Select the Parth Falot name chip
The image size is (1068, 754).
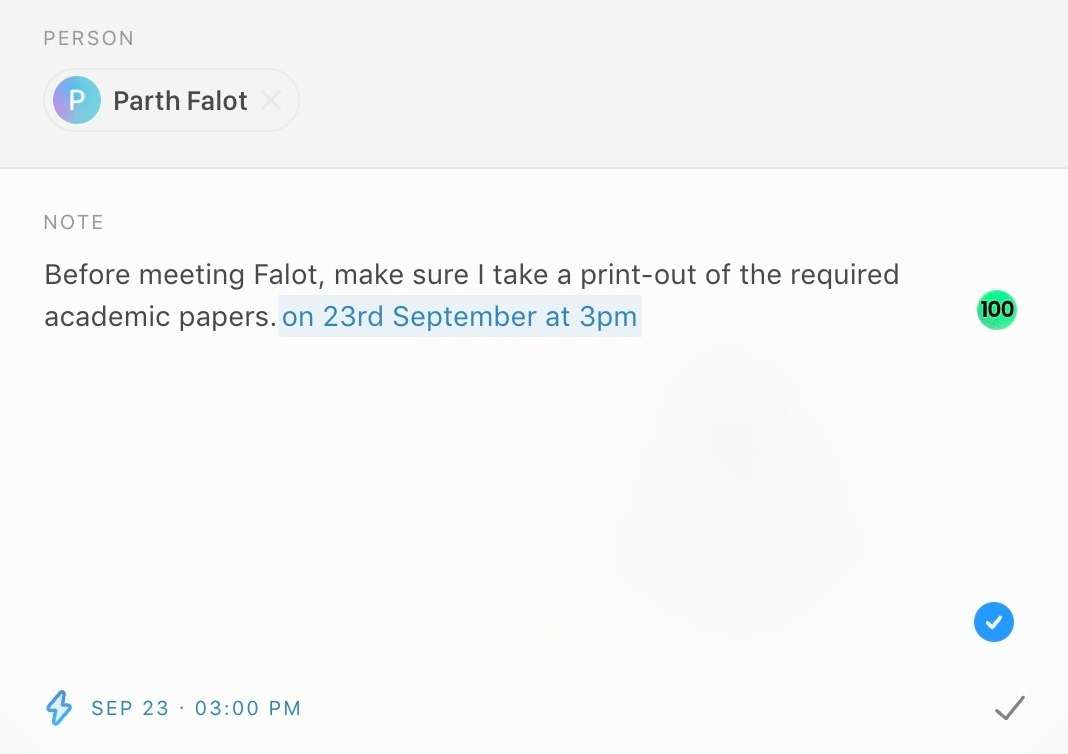point(171,100)
